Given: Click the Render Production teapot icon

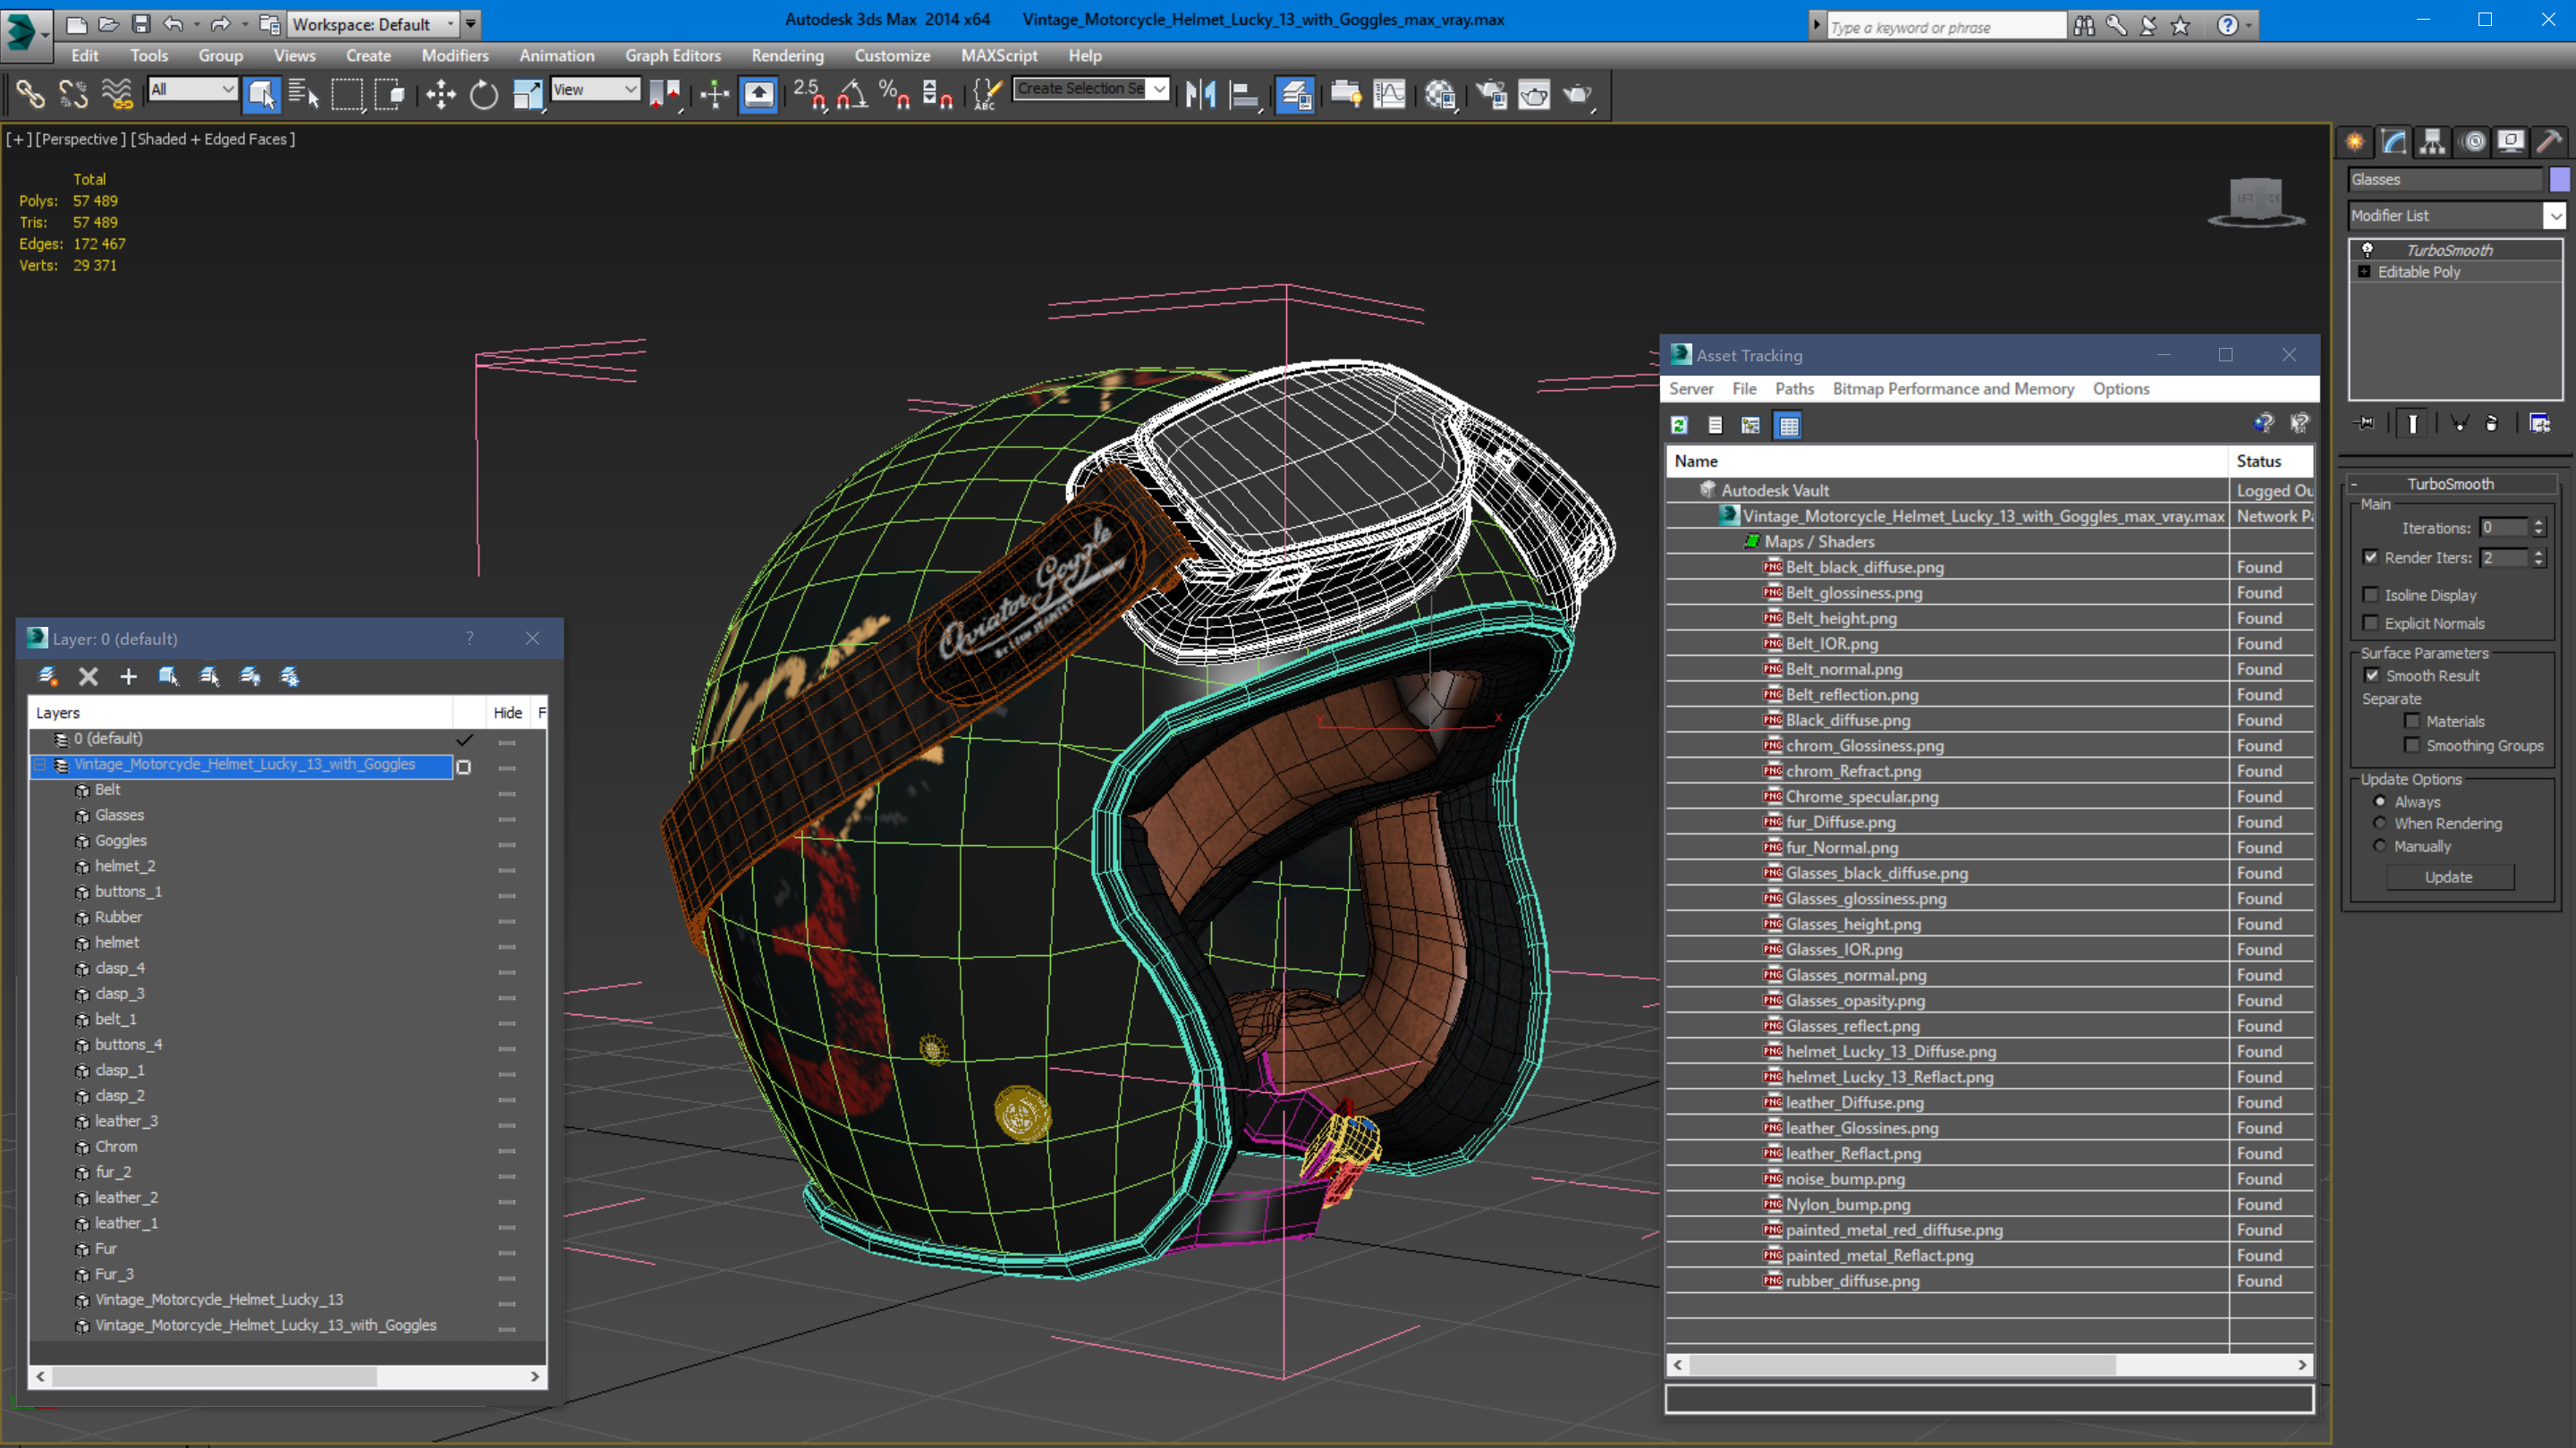Looking at the screenshot, I should click(x=1578, y=95).
